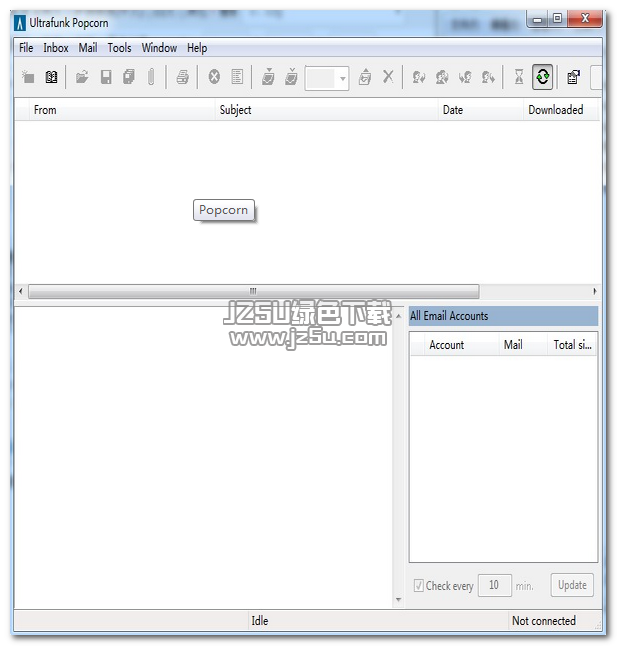Screen dimensions: 617x646
Task: Click the document lines toolbar icon
Action: (x=237, y=77)
